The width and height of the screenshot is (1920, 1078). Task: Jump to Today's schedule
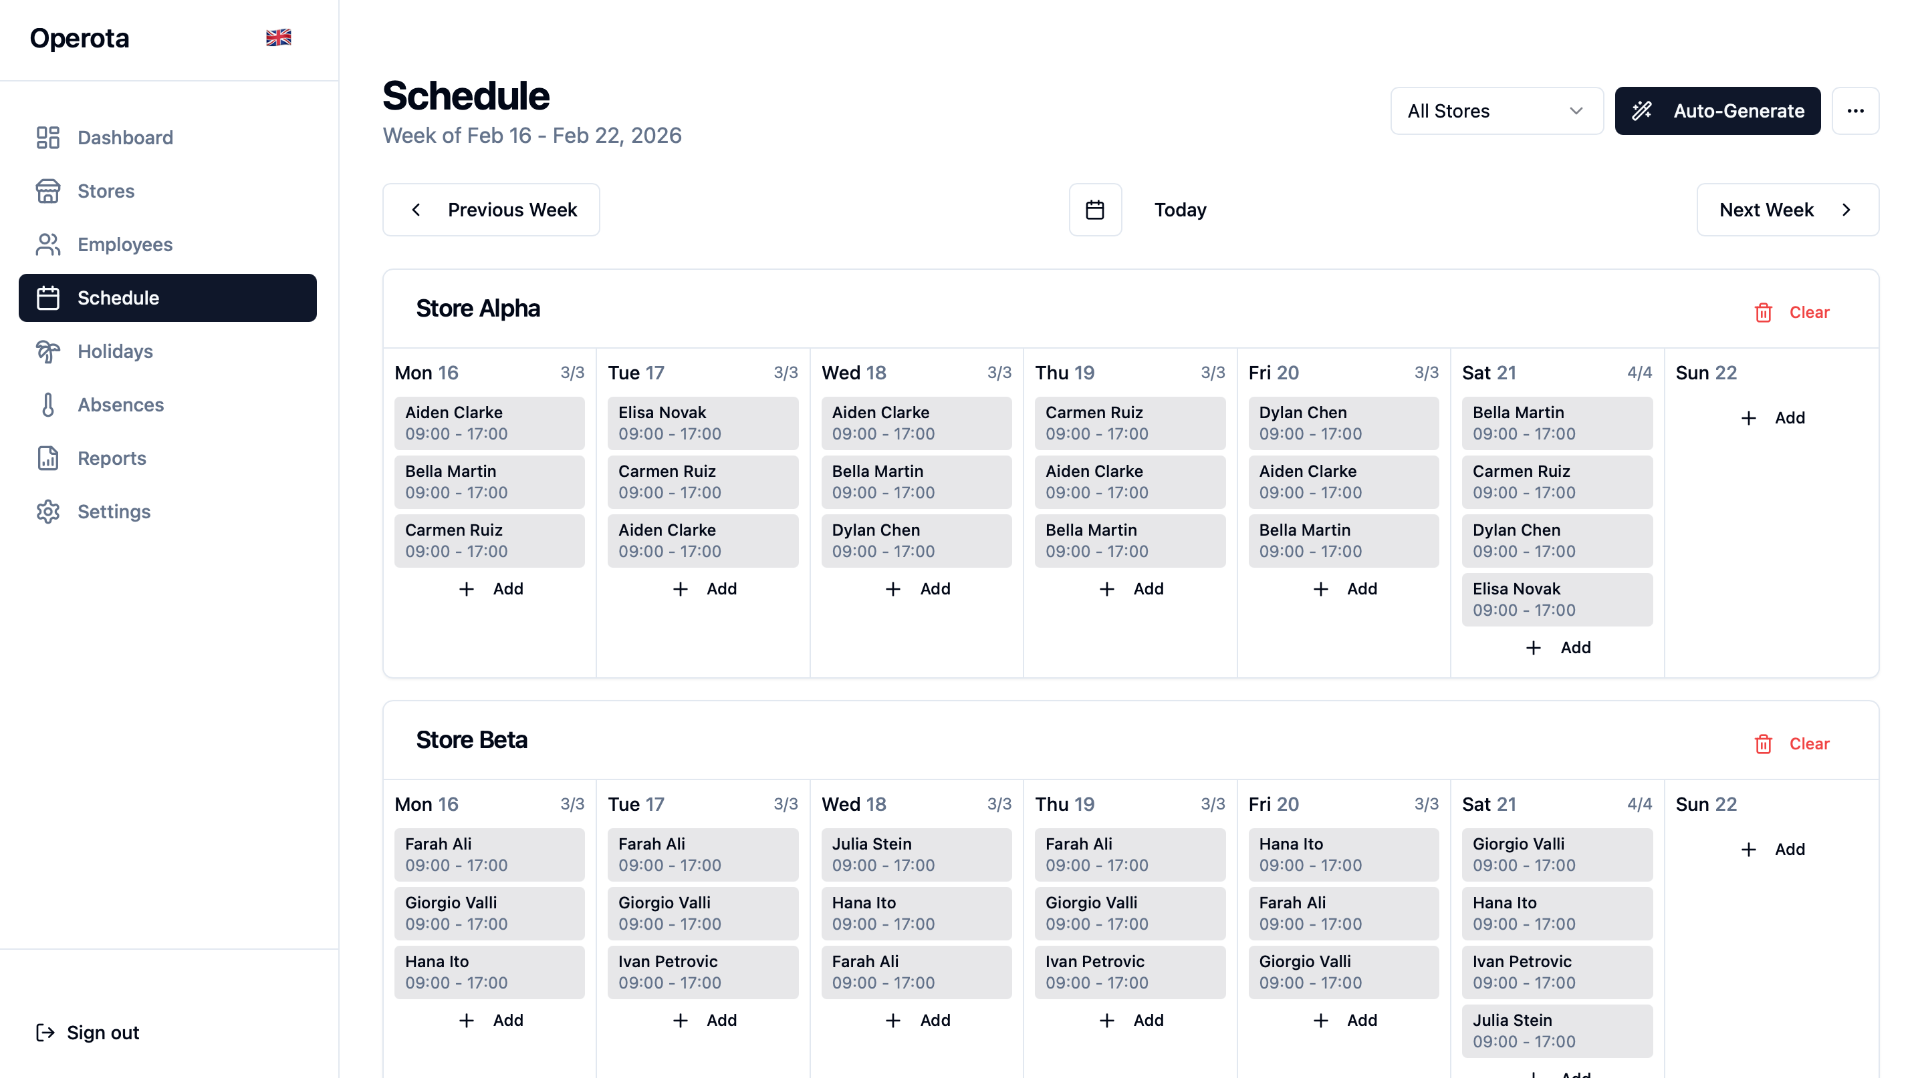(x=1180, y=210)
